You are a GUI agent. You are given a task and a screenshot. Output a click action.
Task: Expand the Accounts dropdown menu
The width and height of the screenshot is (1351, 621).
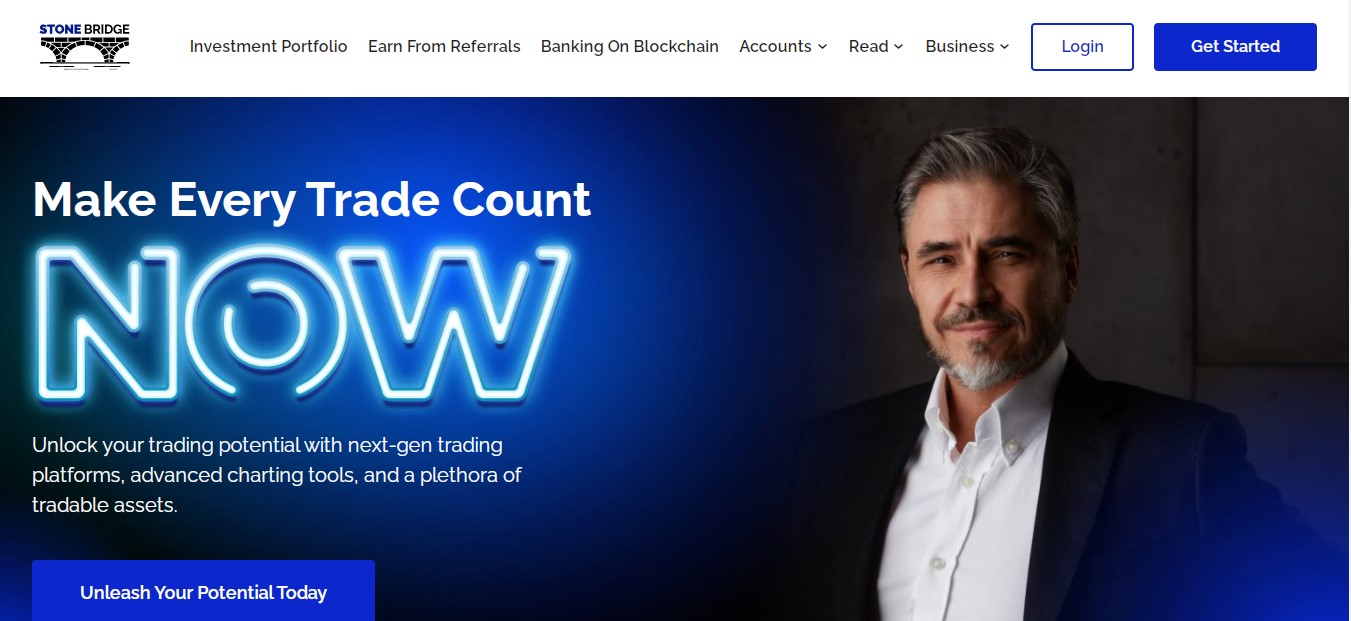point(783,46)
